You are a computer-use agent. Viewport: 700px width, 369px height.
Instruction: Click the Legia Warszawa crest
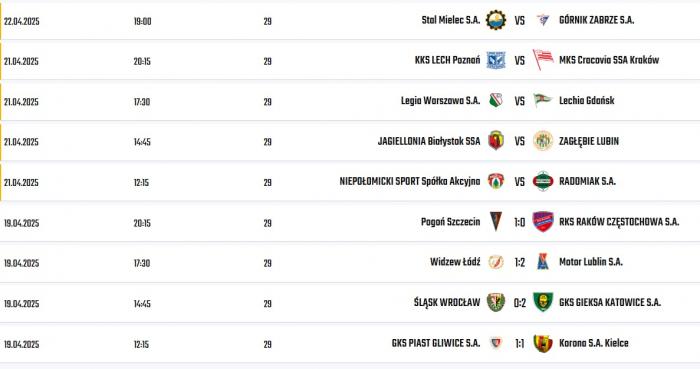point(496,100)
